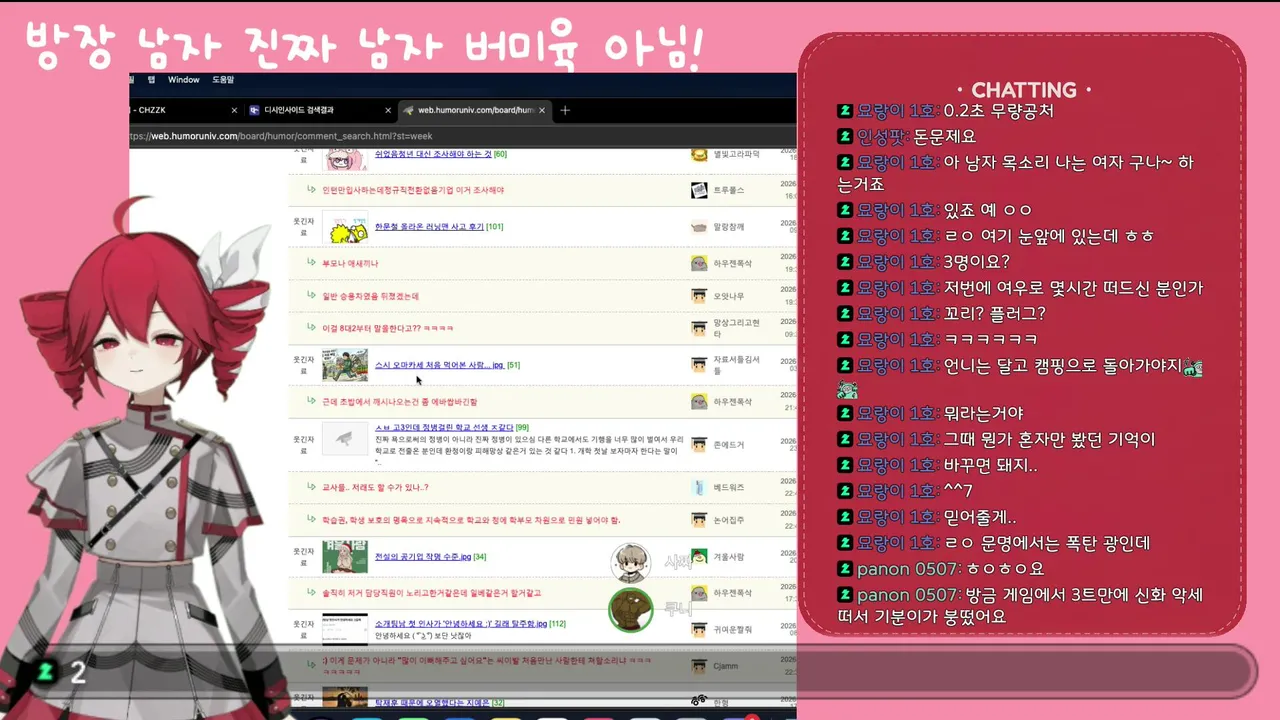The image size is (1280, 720).
Task: Click username panon 0507 beside ㅎㅇㅎㅇ요
Action: tap(907, 569)
